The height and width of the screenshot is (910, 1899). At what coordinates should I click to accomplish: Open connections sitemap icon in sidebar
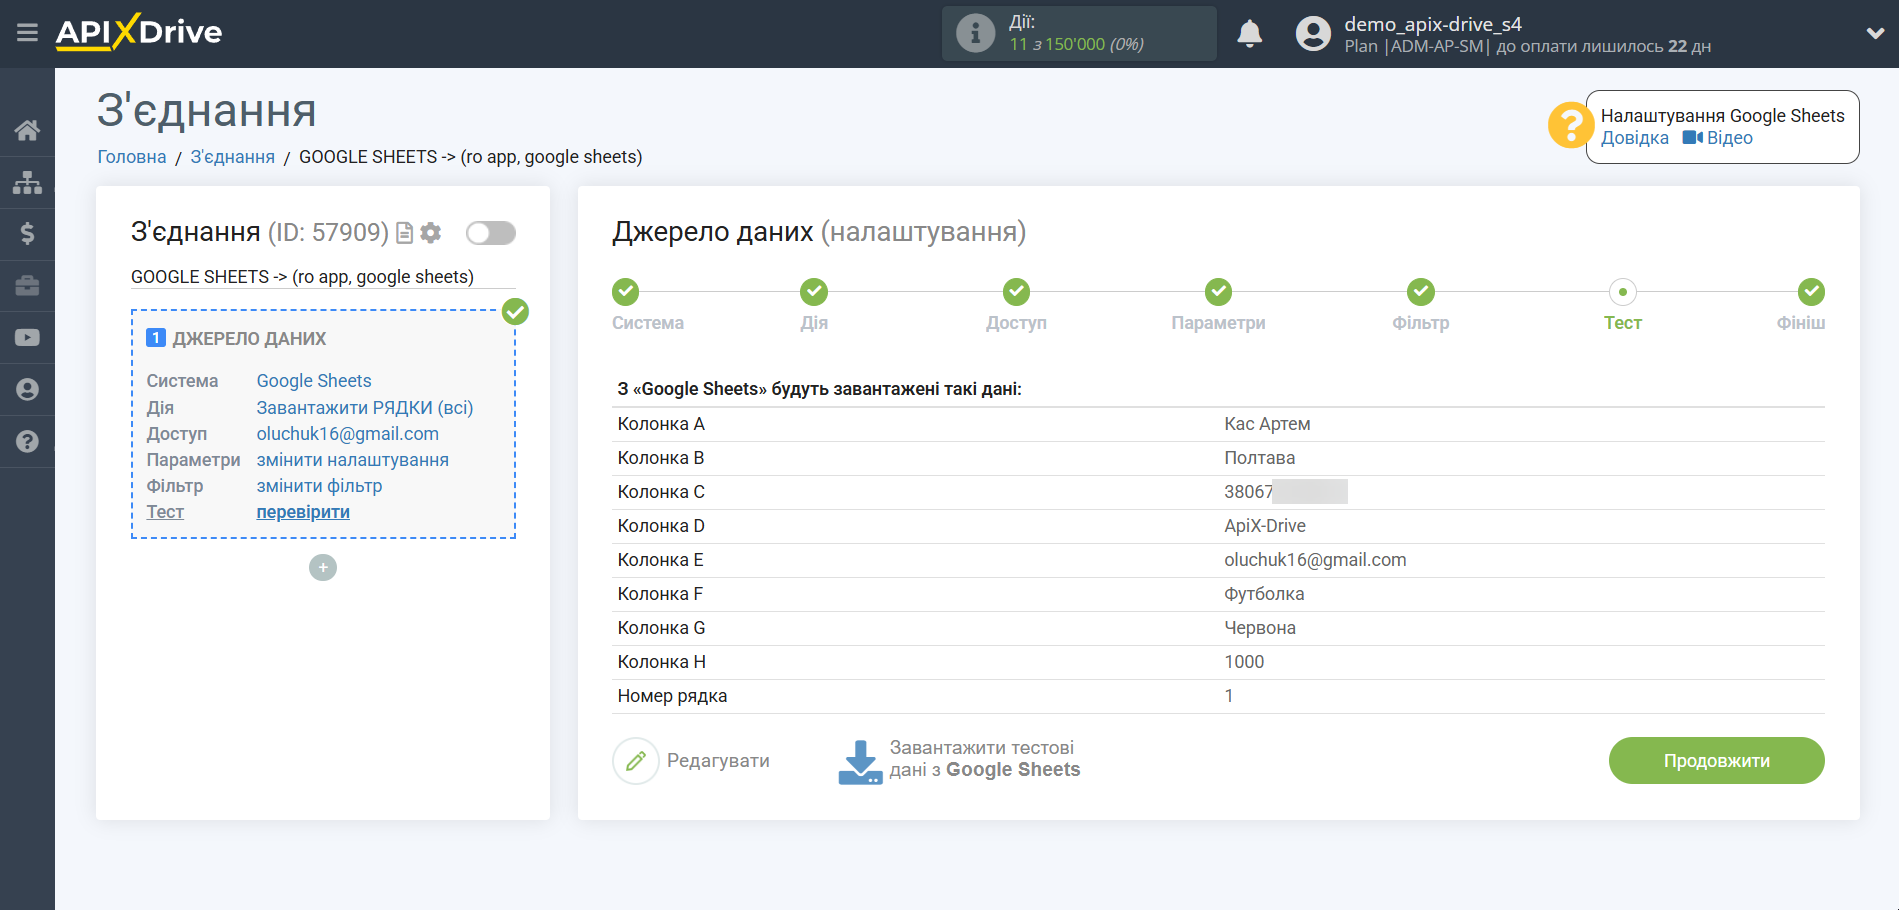point(27,182)
